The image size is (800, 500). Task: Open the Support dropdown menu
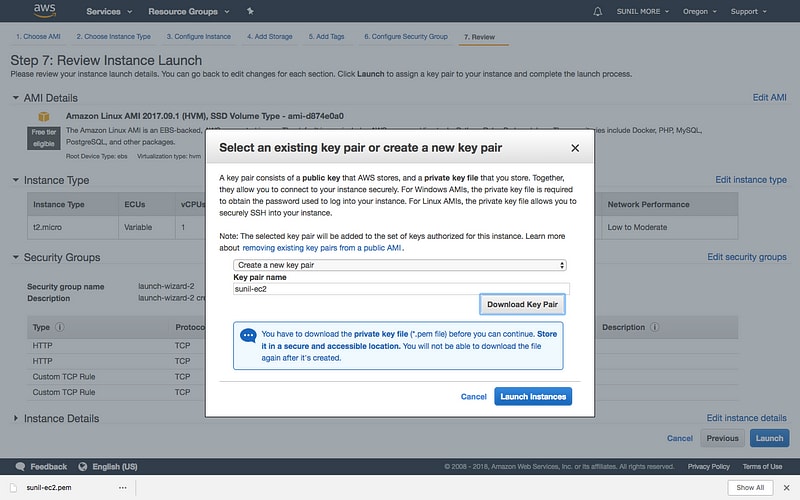coord(748,11)
